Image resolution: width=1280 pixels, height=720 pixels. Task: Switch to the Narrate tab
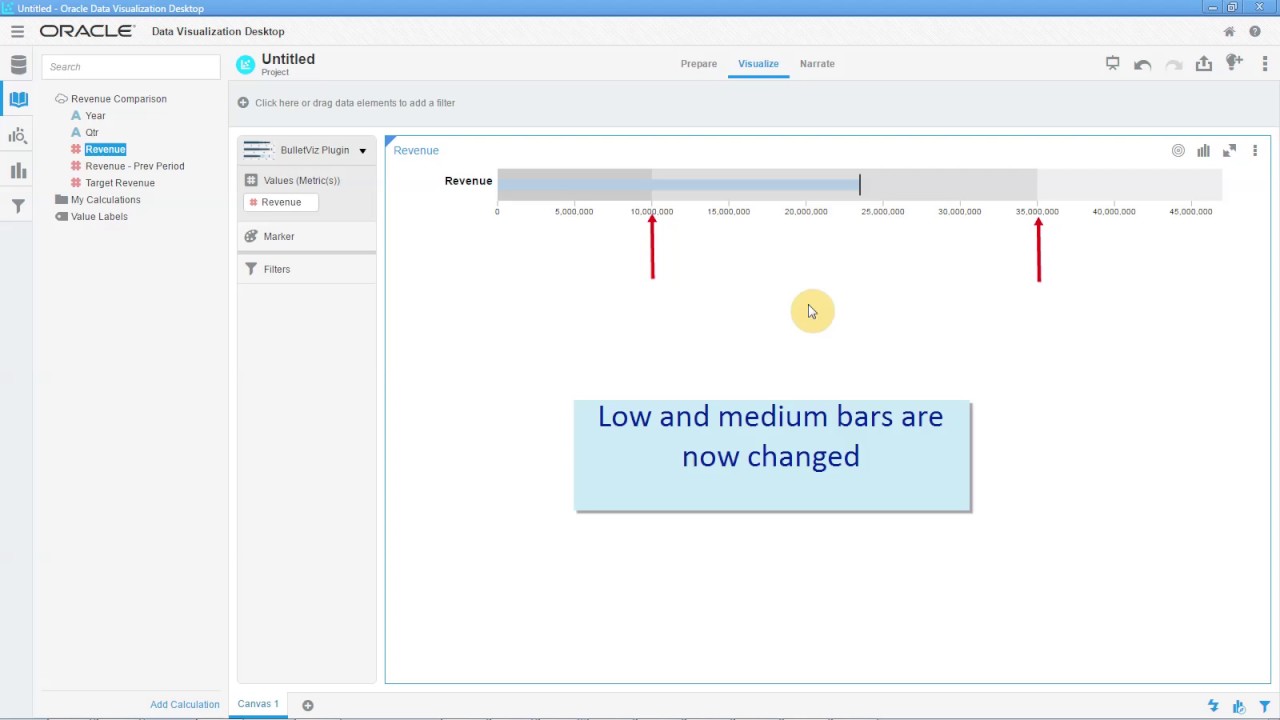coord(817,64)
